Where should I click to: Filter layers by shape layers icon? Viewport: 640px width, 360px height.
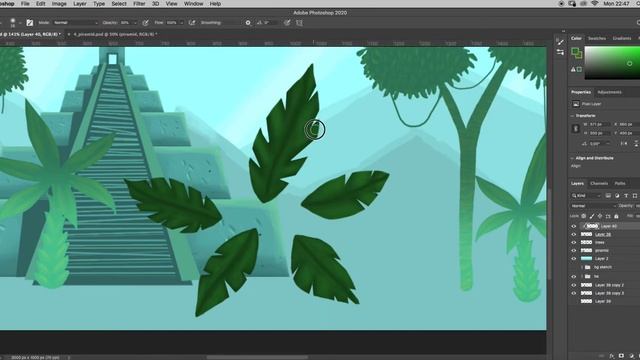click(635, 196)
